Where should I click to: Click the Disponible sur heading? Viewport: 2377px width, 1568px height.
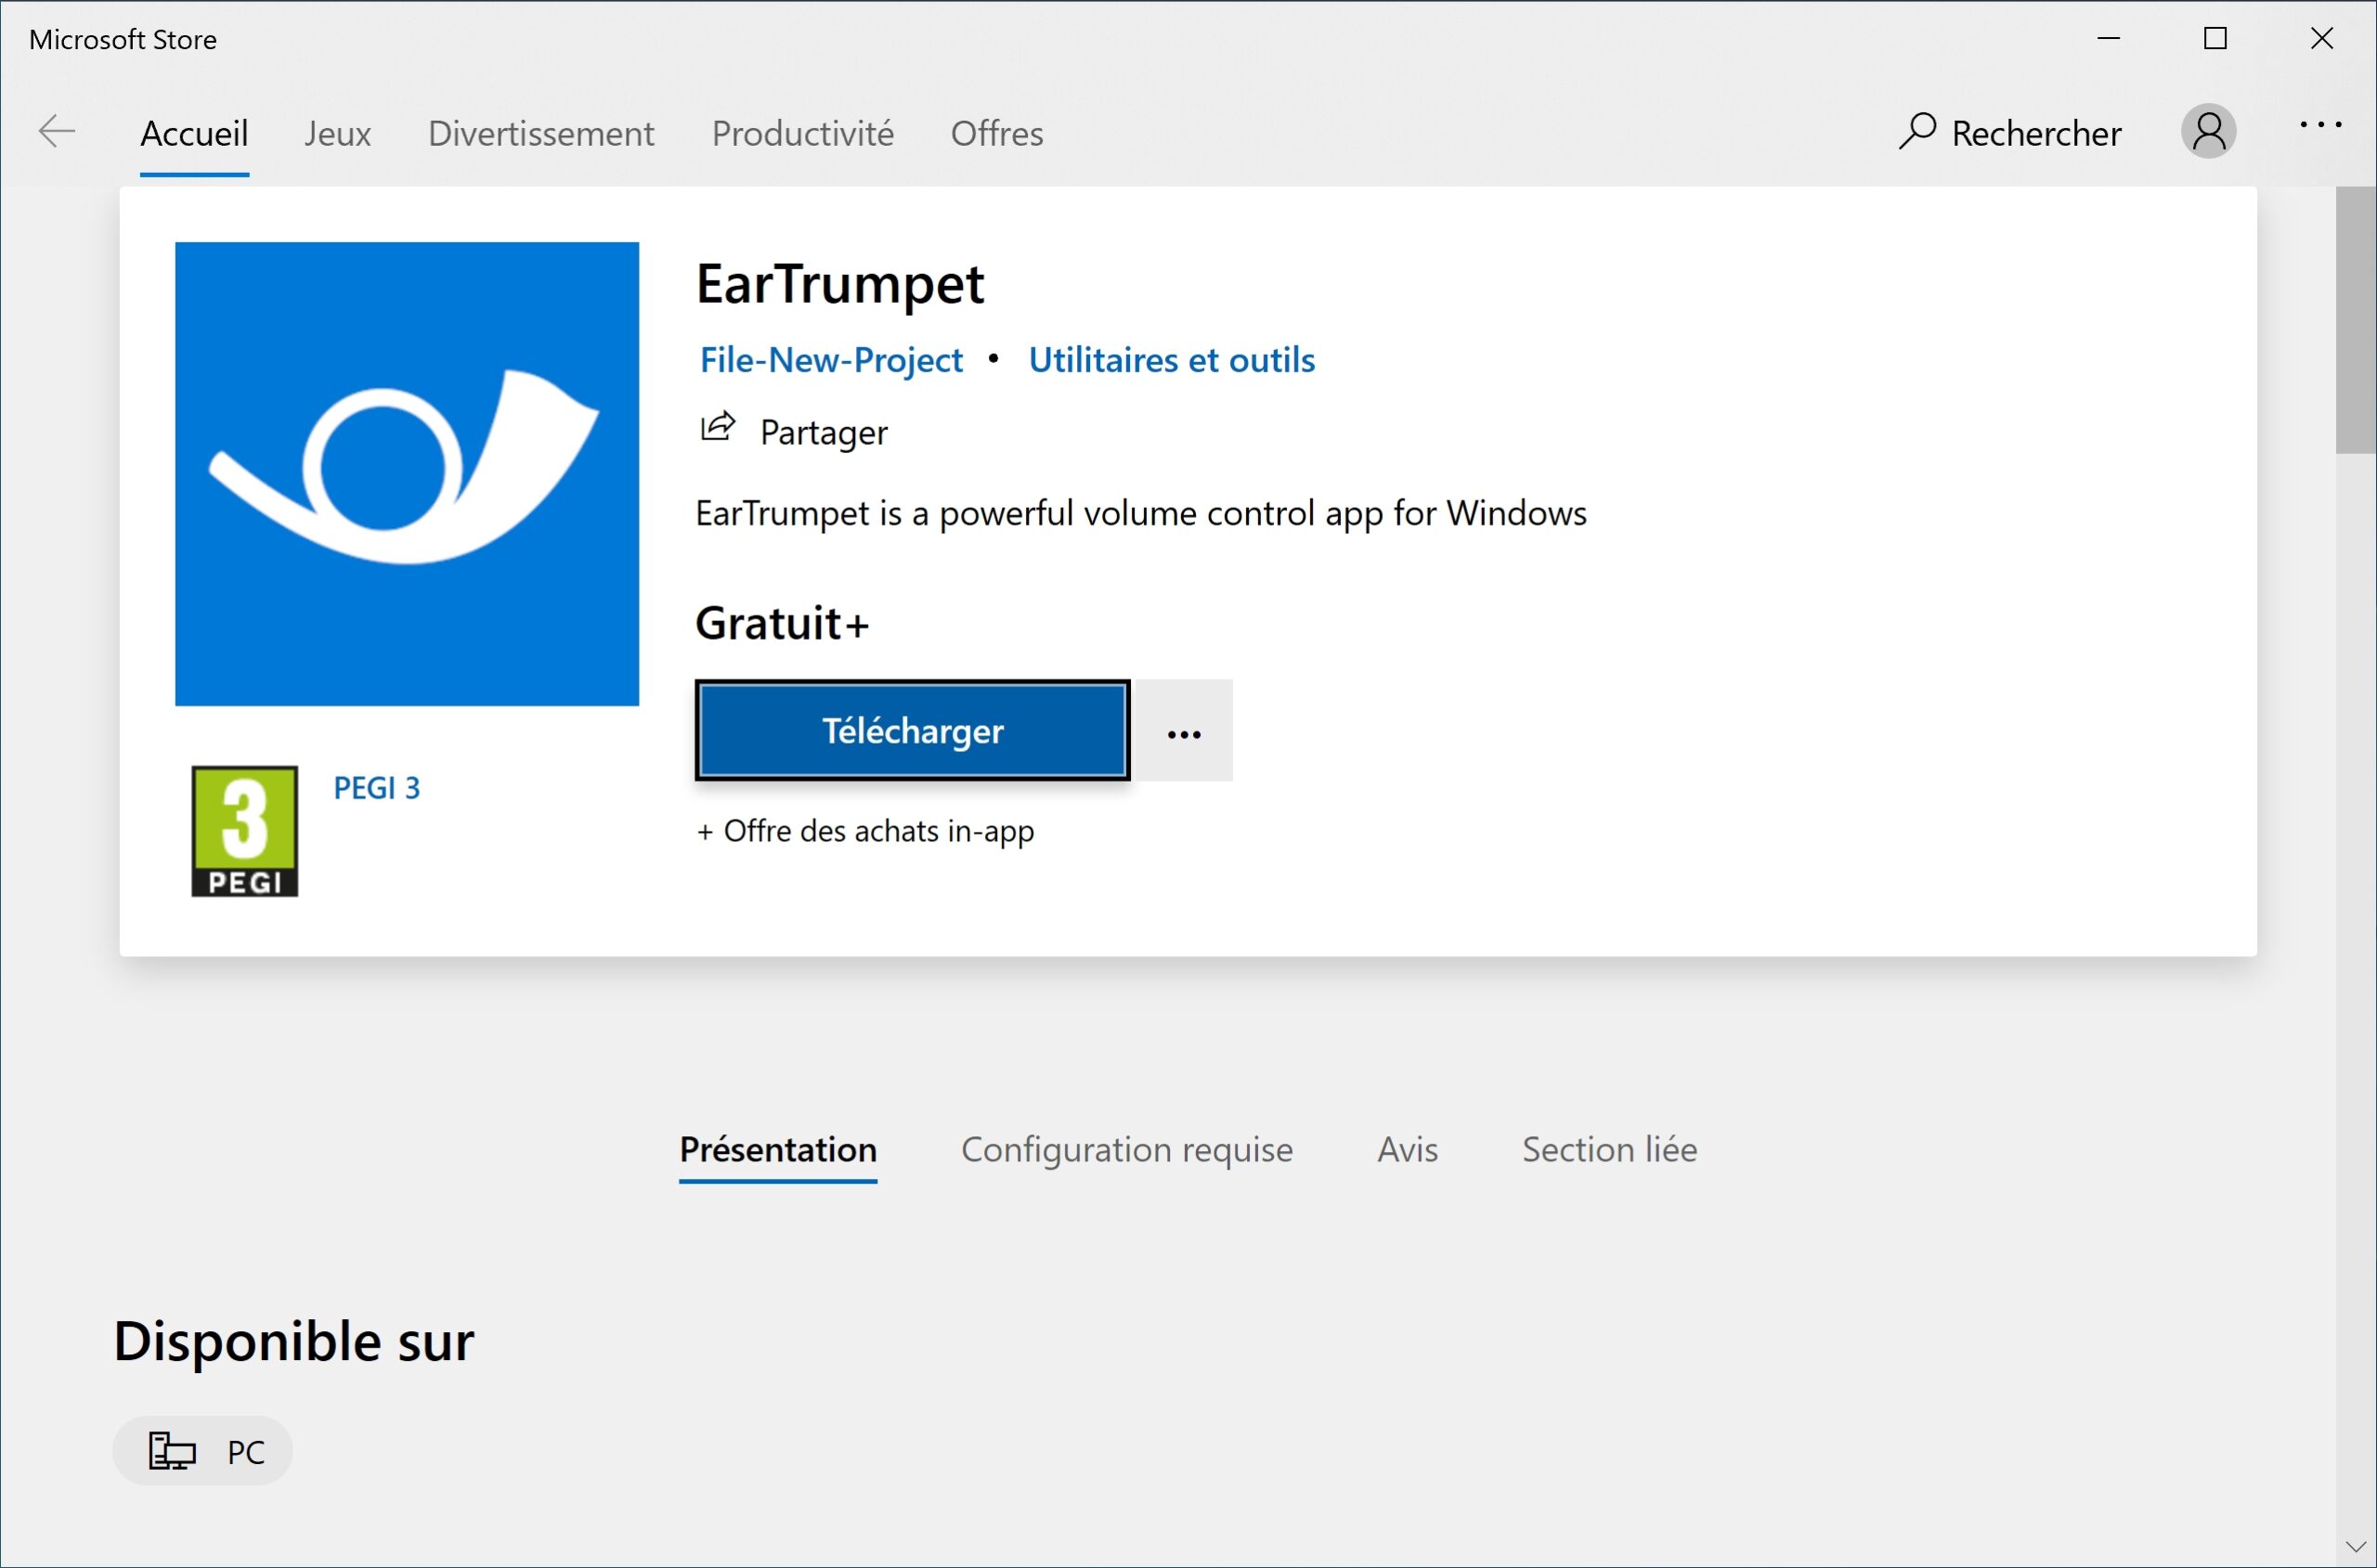pos(294,1341)
